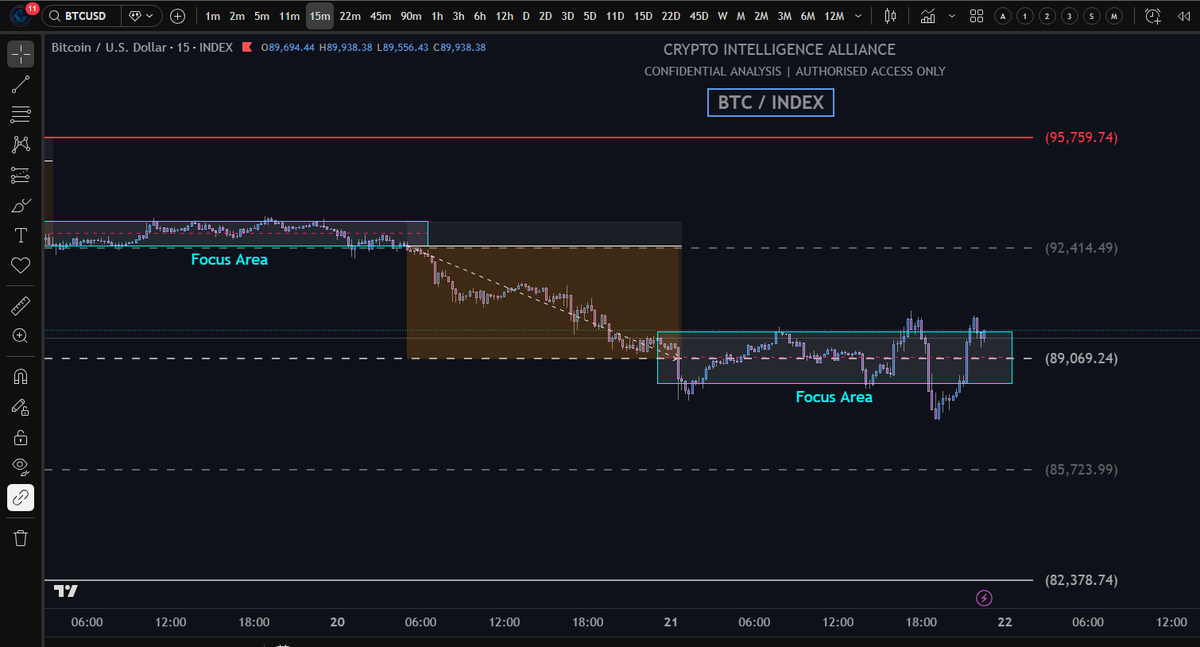Open the indicator templates grid icon
1200x647 pixels.
(977, 16)
